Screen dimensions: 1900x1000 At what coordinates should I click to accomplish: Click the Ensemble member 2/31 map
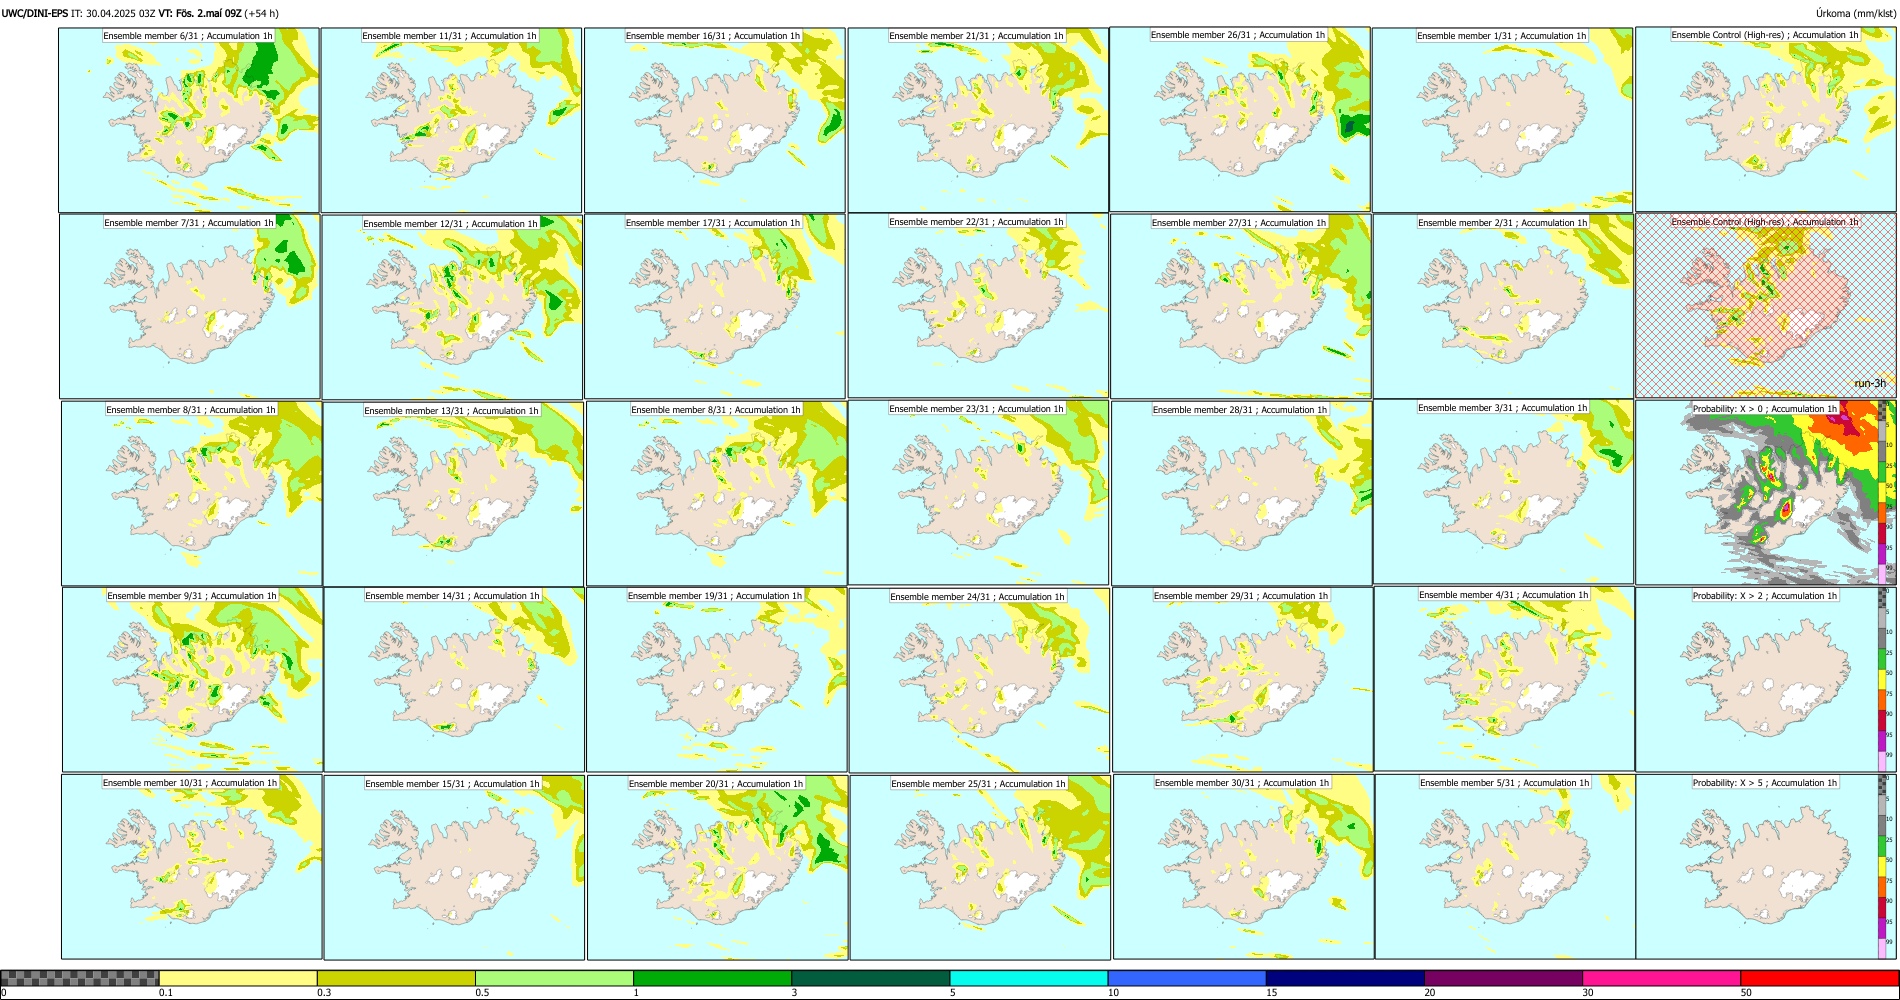click(1503, 307)
